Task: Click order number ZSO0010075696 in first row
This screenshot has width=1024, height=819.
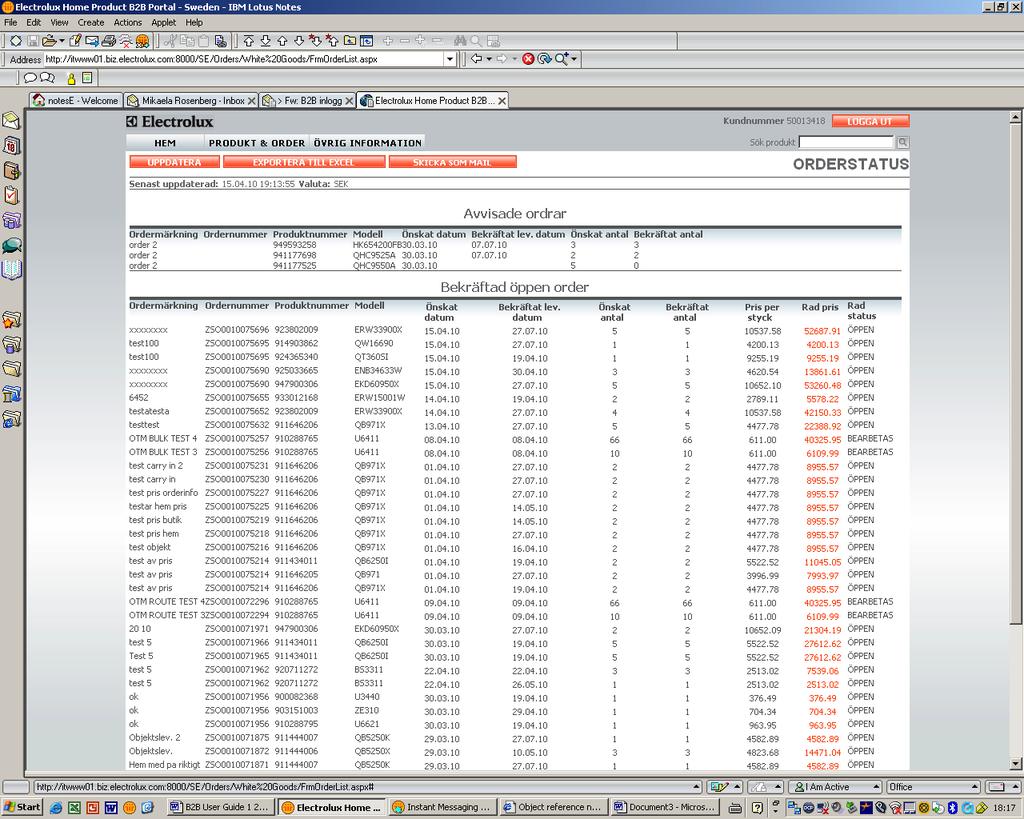Action: point(237,330)
